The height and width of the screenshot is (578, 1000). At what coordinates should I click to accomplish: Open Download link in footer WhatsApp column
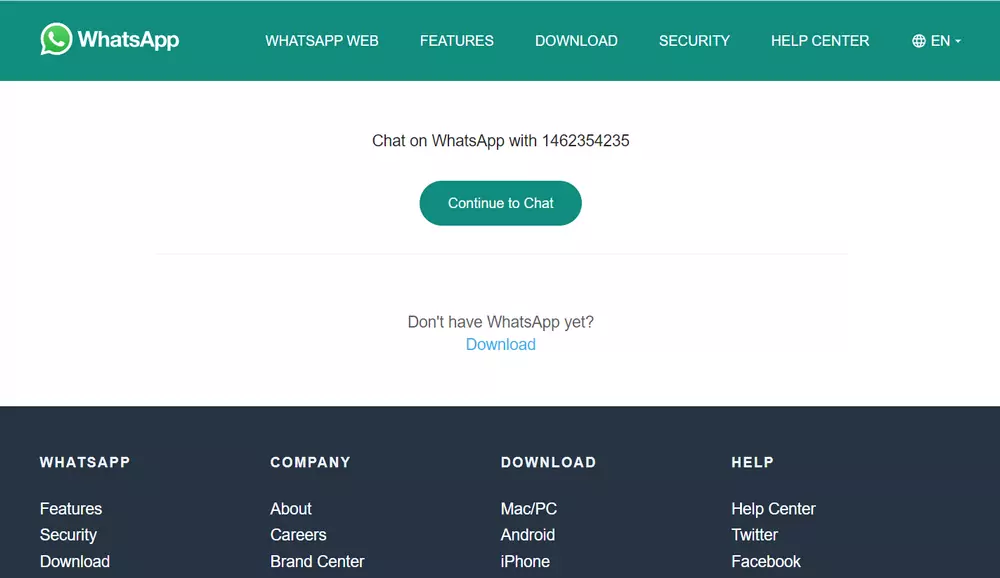75,561
